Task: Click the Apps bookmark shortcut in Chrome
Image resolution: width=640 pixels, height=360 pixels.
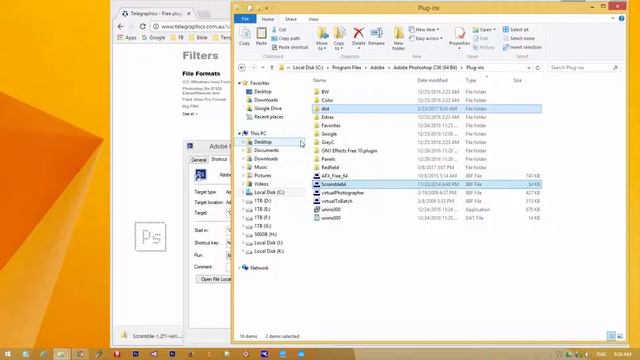Action: click(x=127, y=38)
